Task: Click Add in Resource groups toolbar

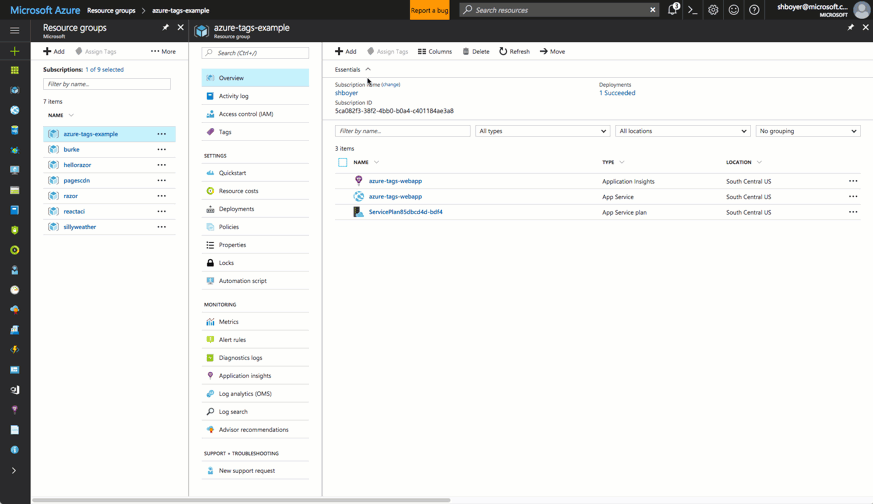Action: coord(54,51)
